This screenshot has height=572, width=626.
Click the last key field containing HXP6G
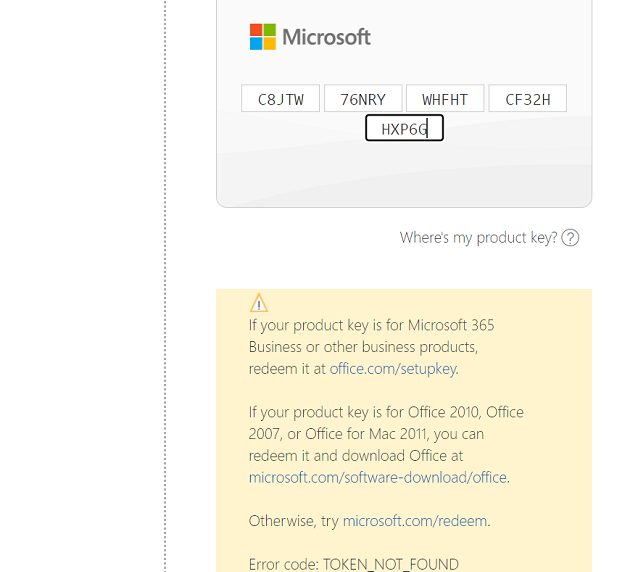pos(404,128)
